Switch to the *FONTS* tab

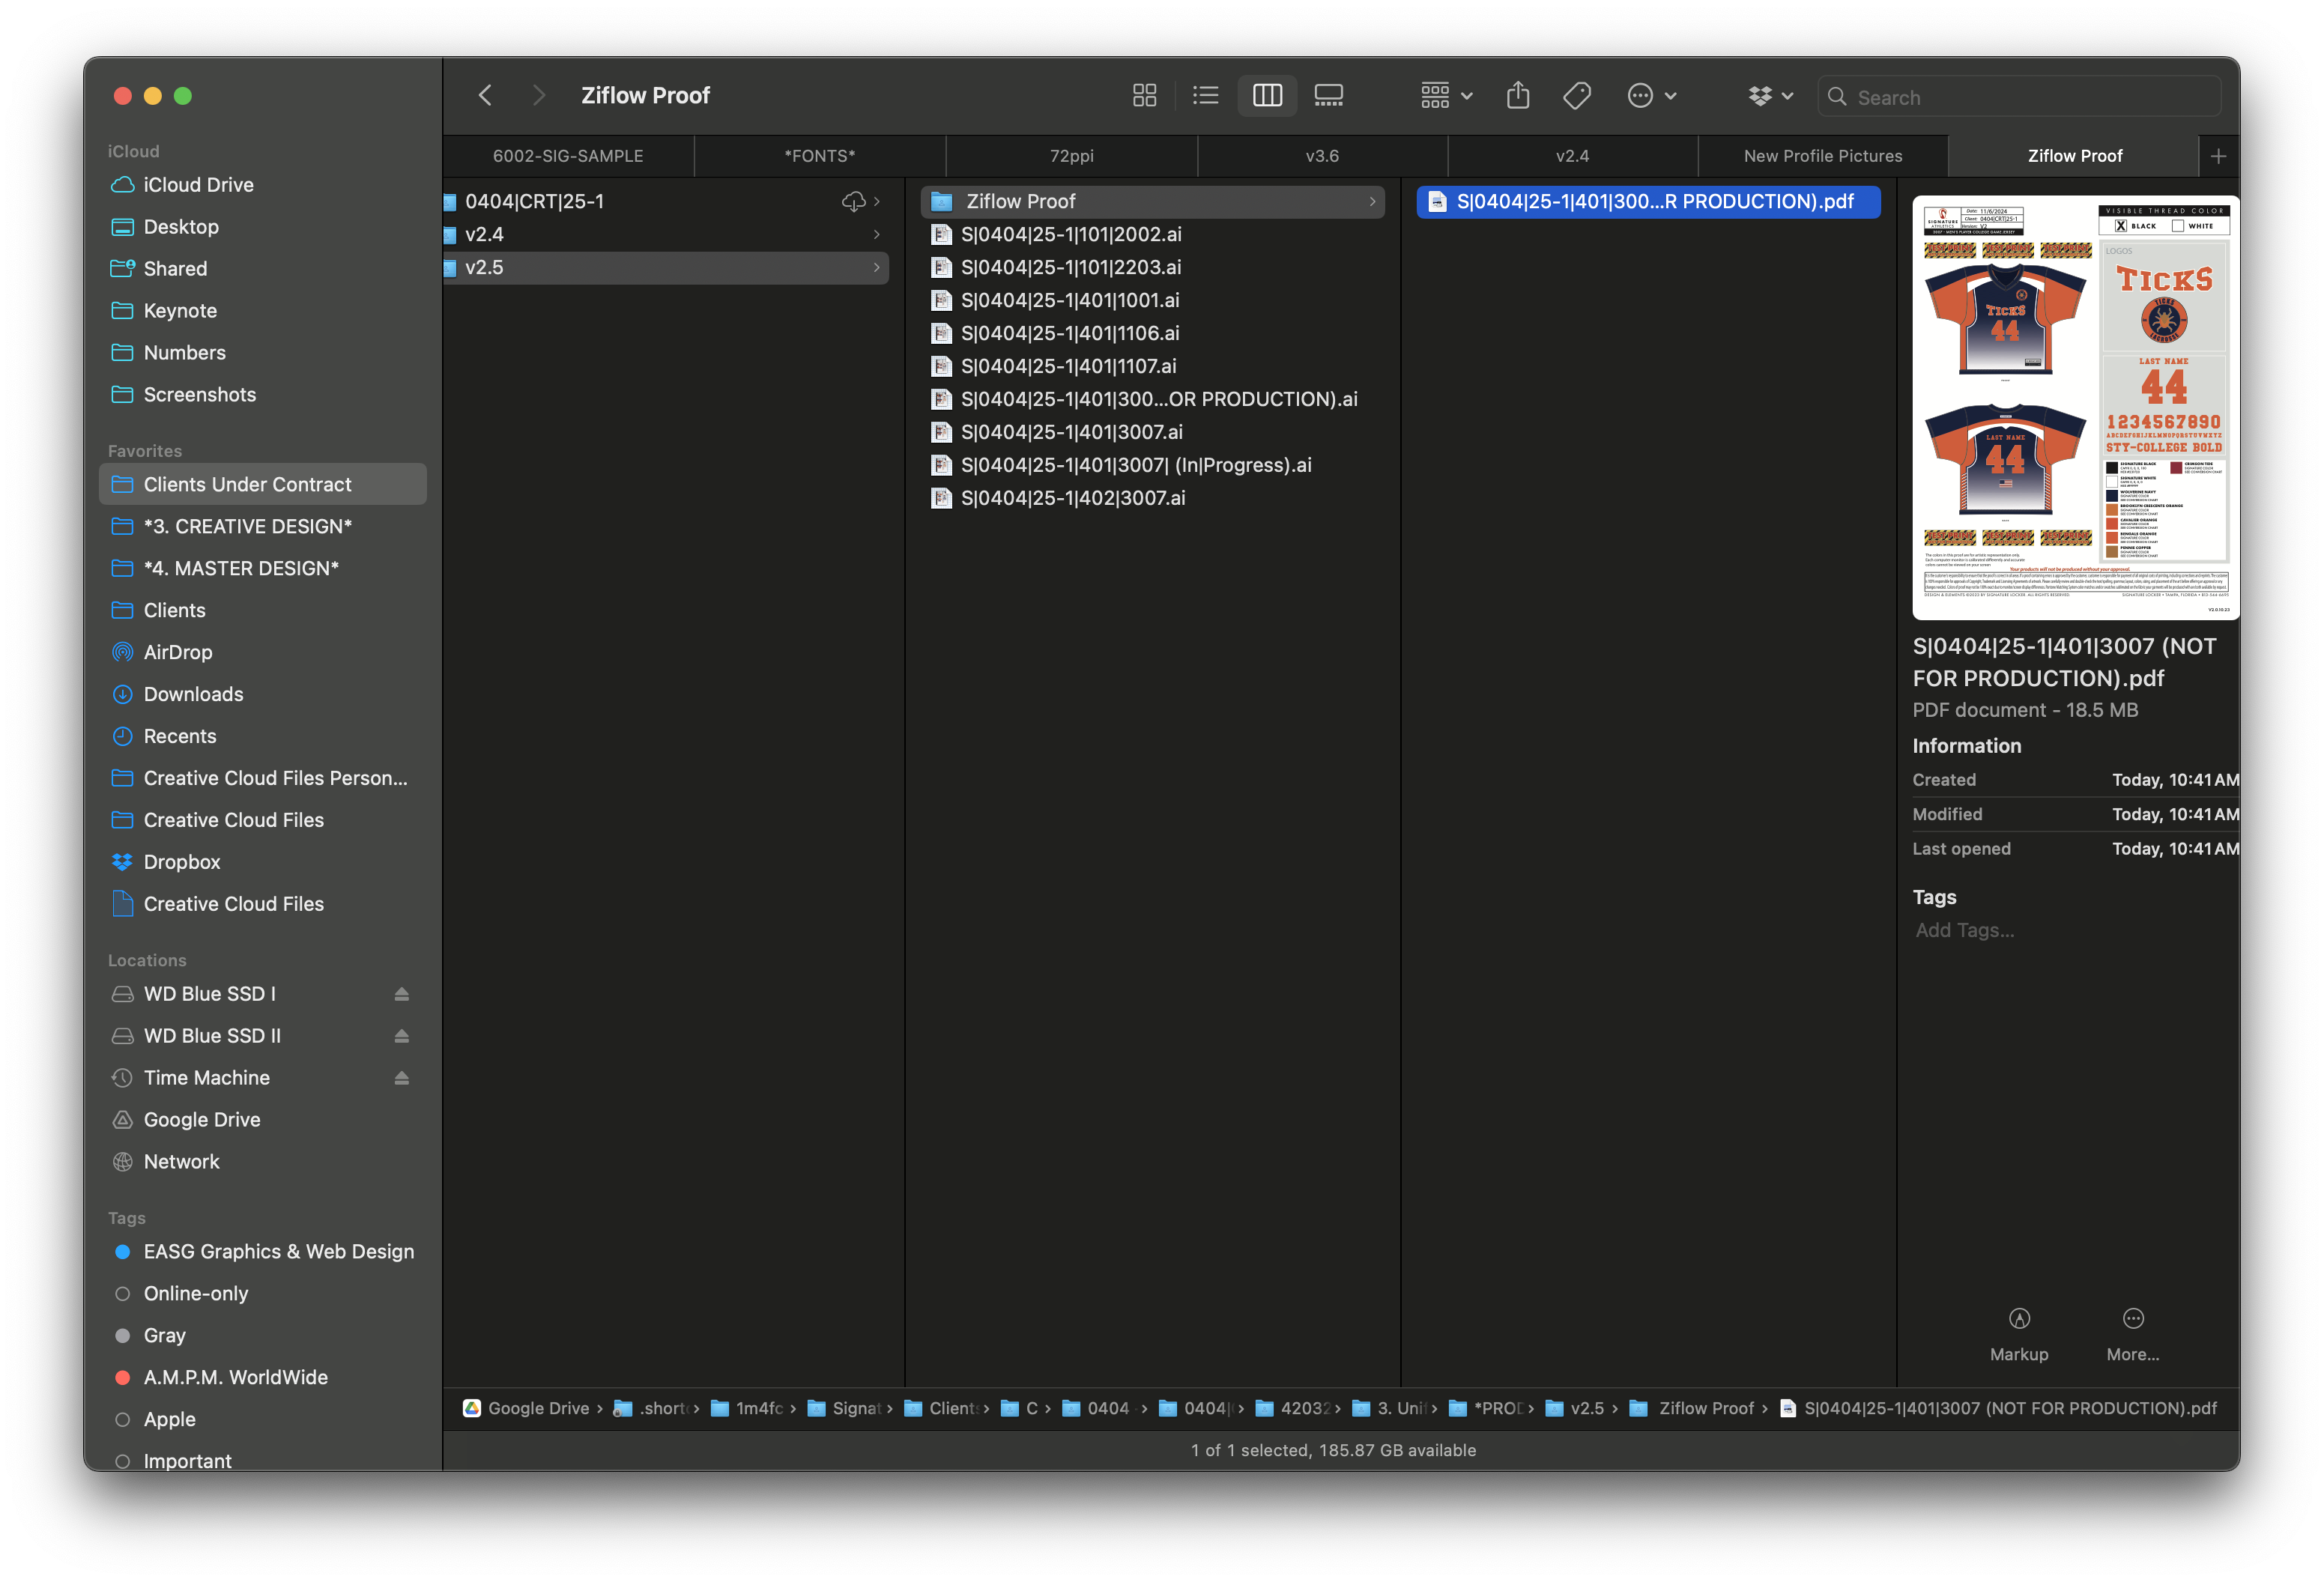pyautogui.click(x=819, y=156)
